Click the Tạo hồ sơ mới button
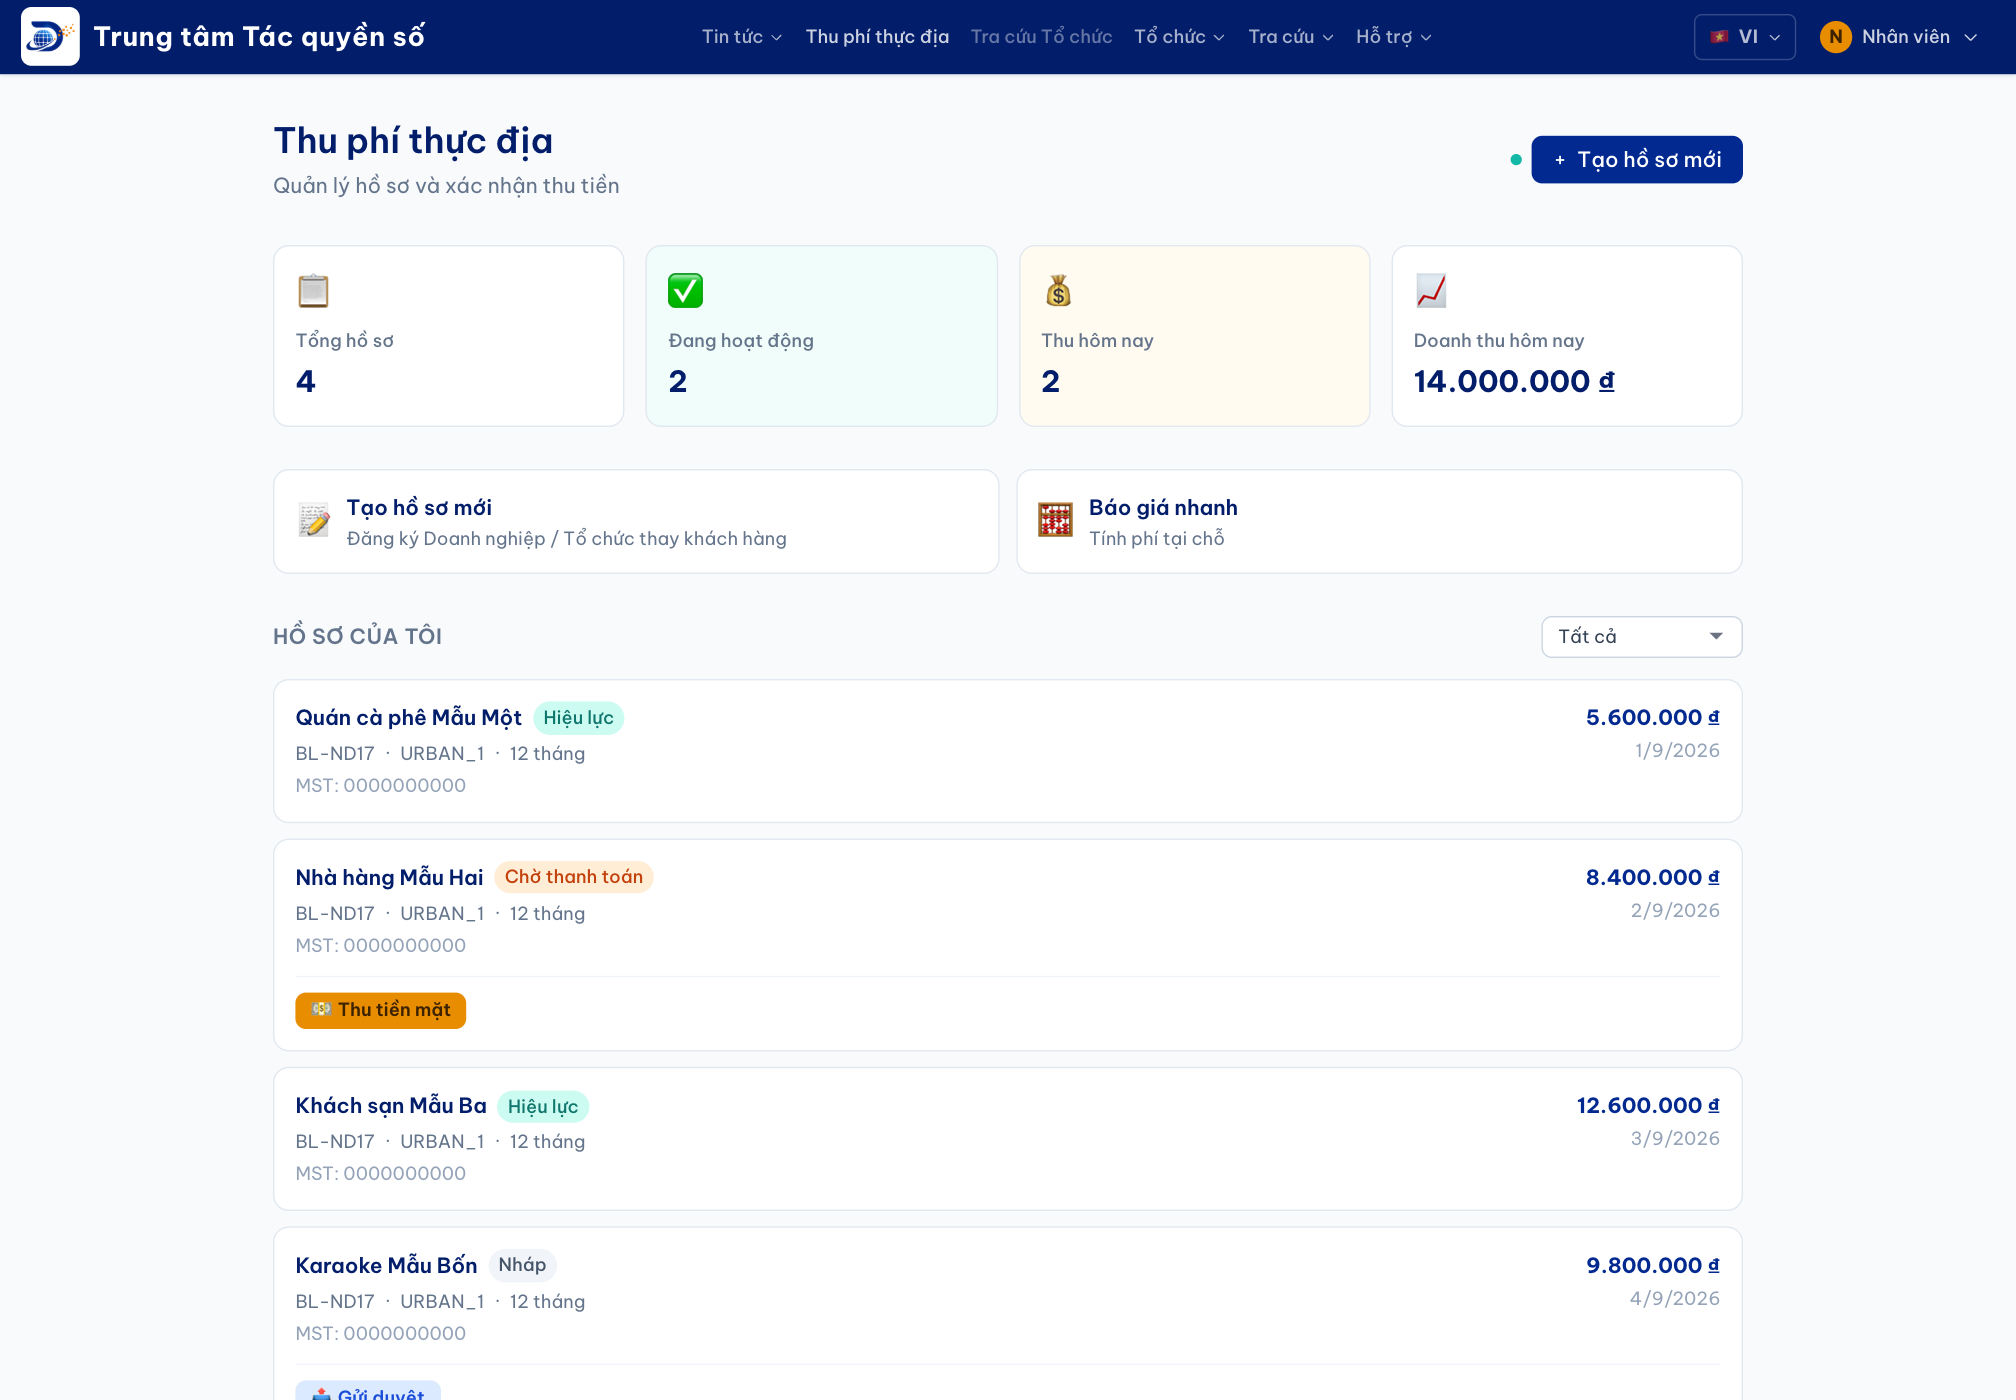Screen dimensions: 2016x1400 point(1636,160)
